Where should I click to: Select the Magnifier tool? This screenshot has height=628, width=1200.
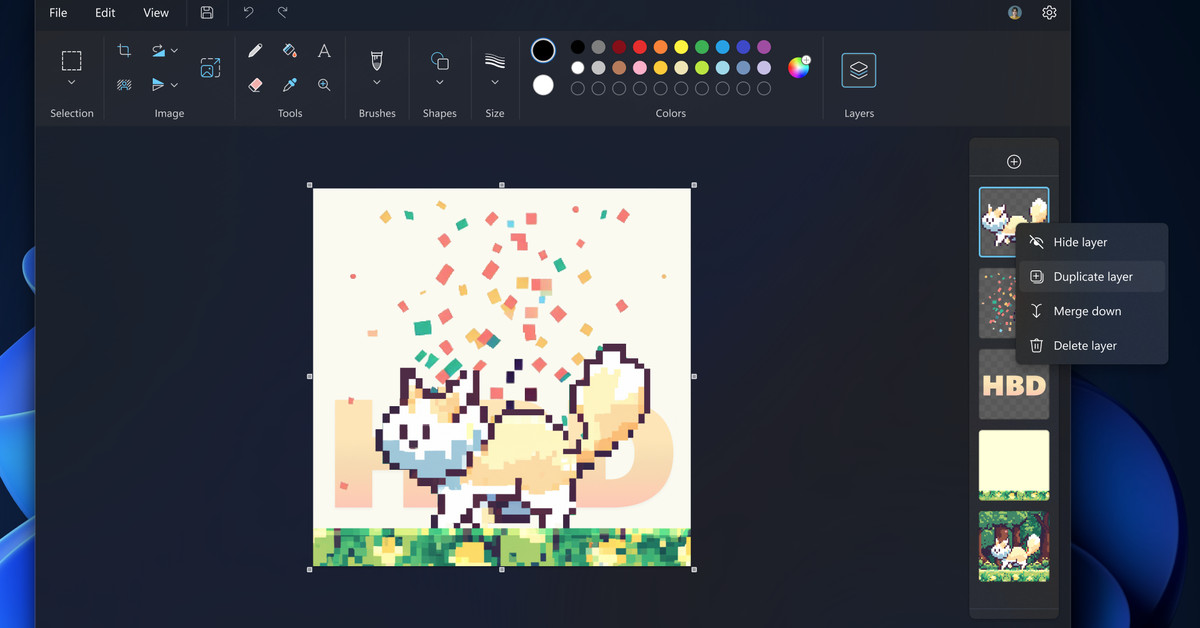coord(324,85)
